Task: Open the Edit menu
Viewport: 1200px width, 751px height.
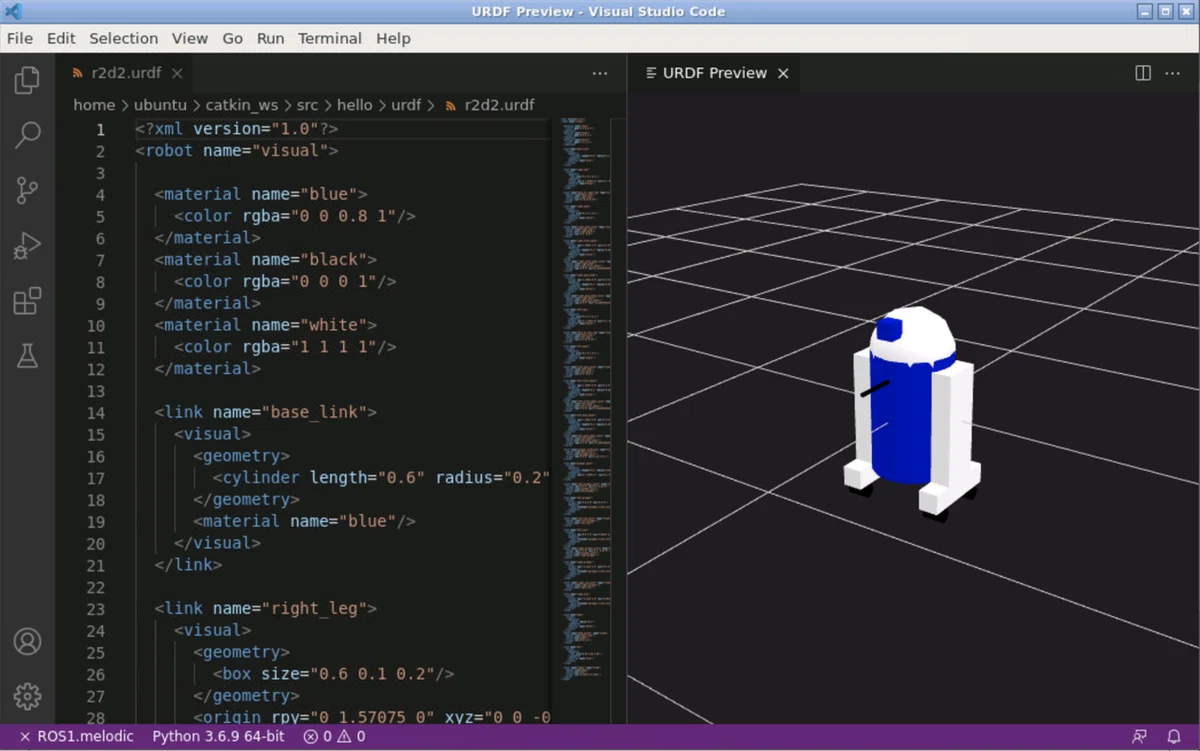Action: click(61, 38)
